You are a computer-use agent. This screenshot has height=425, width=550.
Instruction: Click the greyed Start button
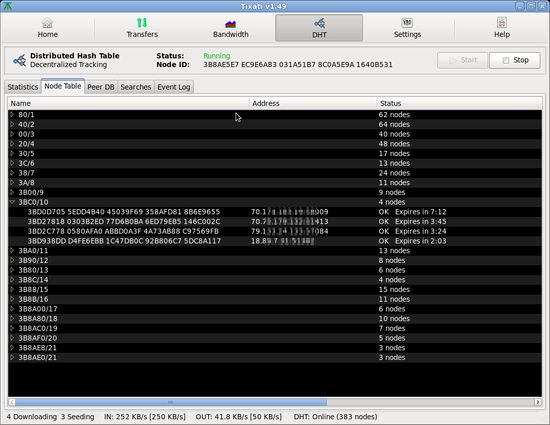[x=462, y=60]
